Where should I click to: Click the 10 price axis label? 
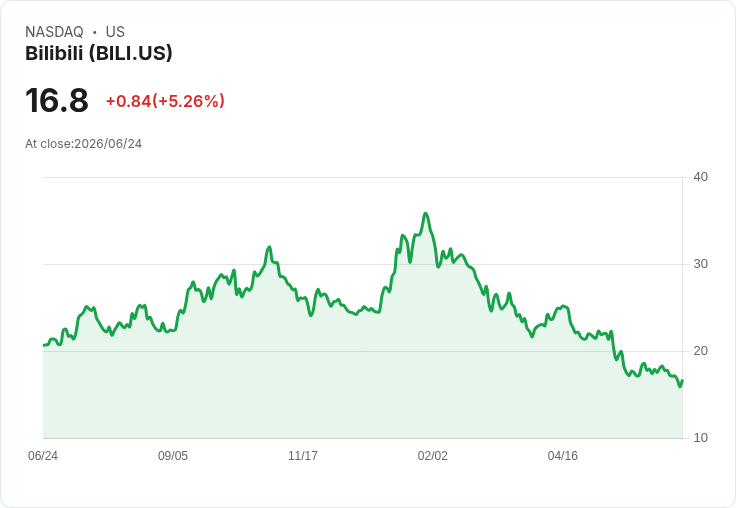700,438
